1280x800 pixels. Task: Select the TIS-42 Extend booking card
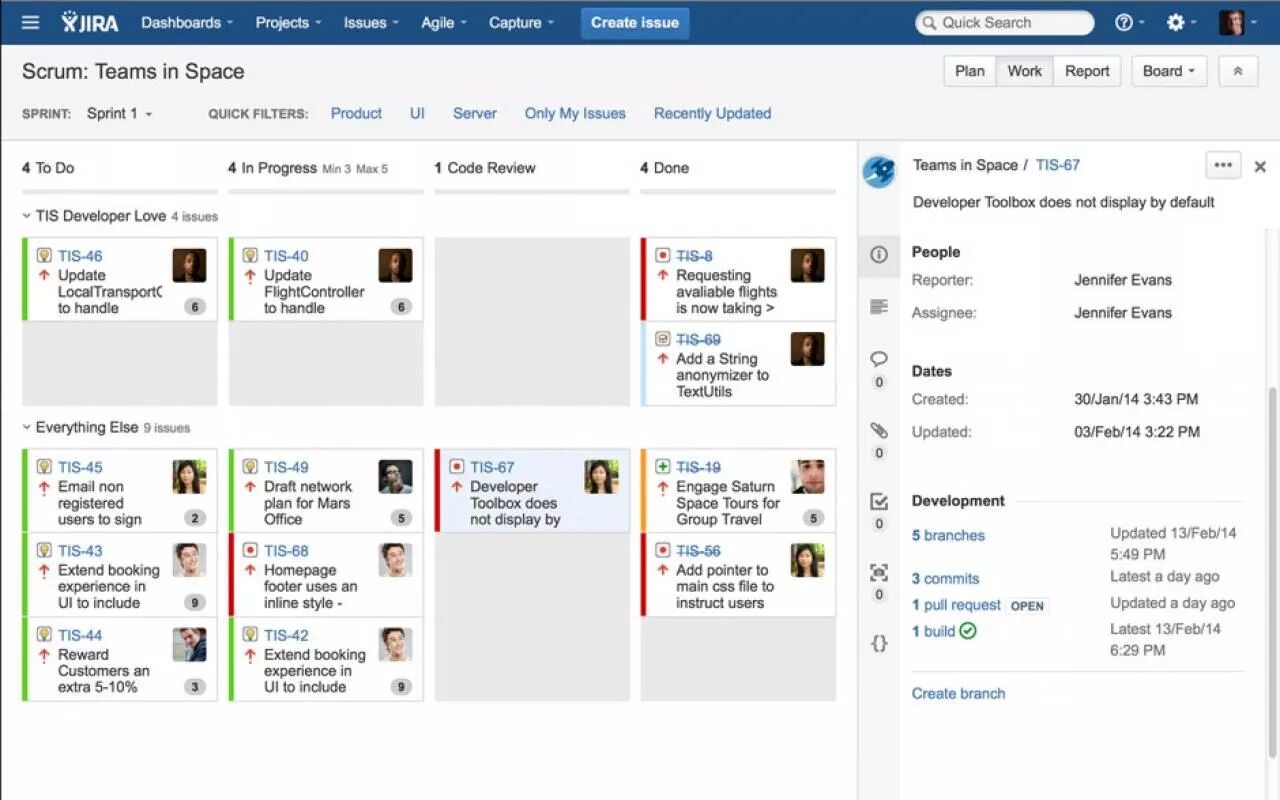326,659
